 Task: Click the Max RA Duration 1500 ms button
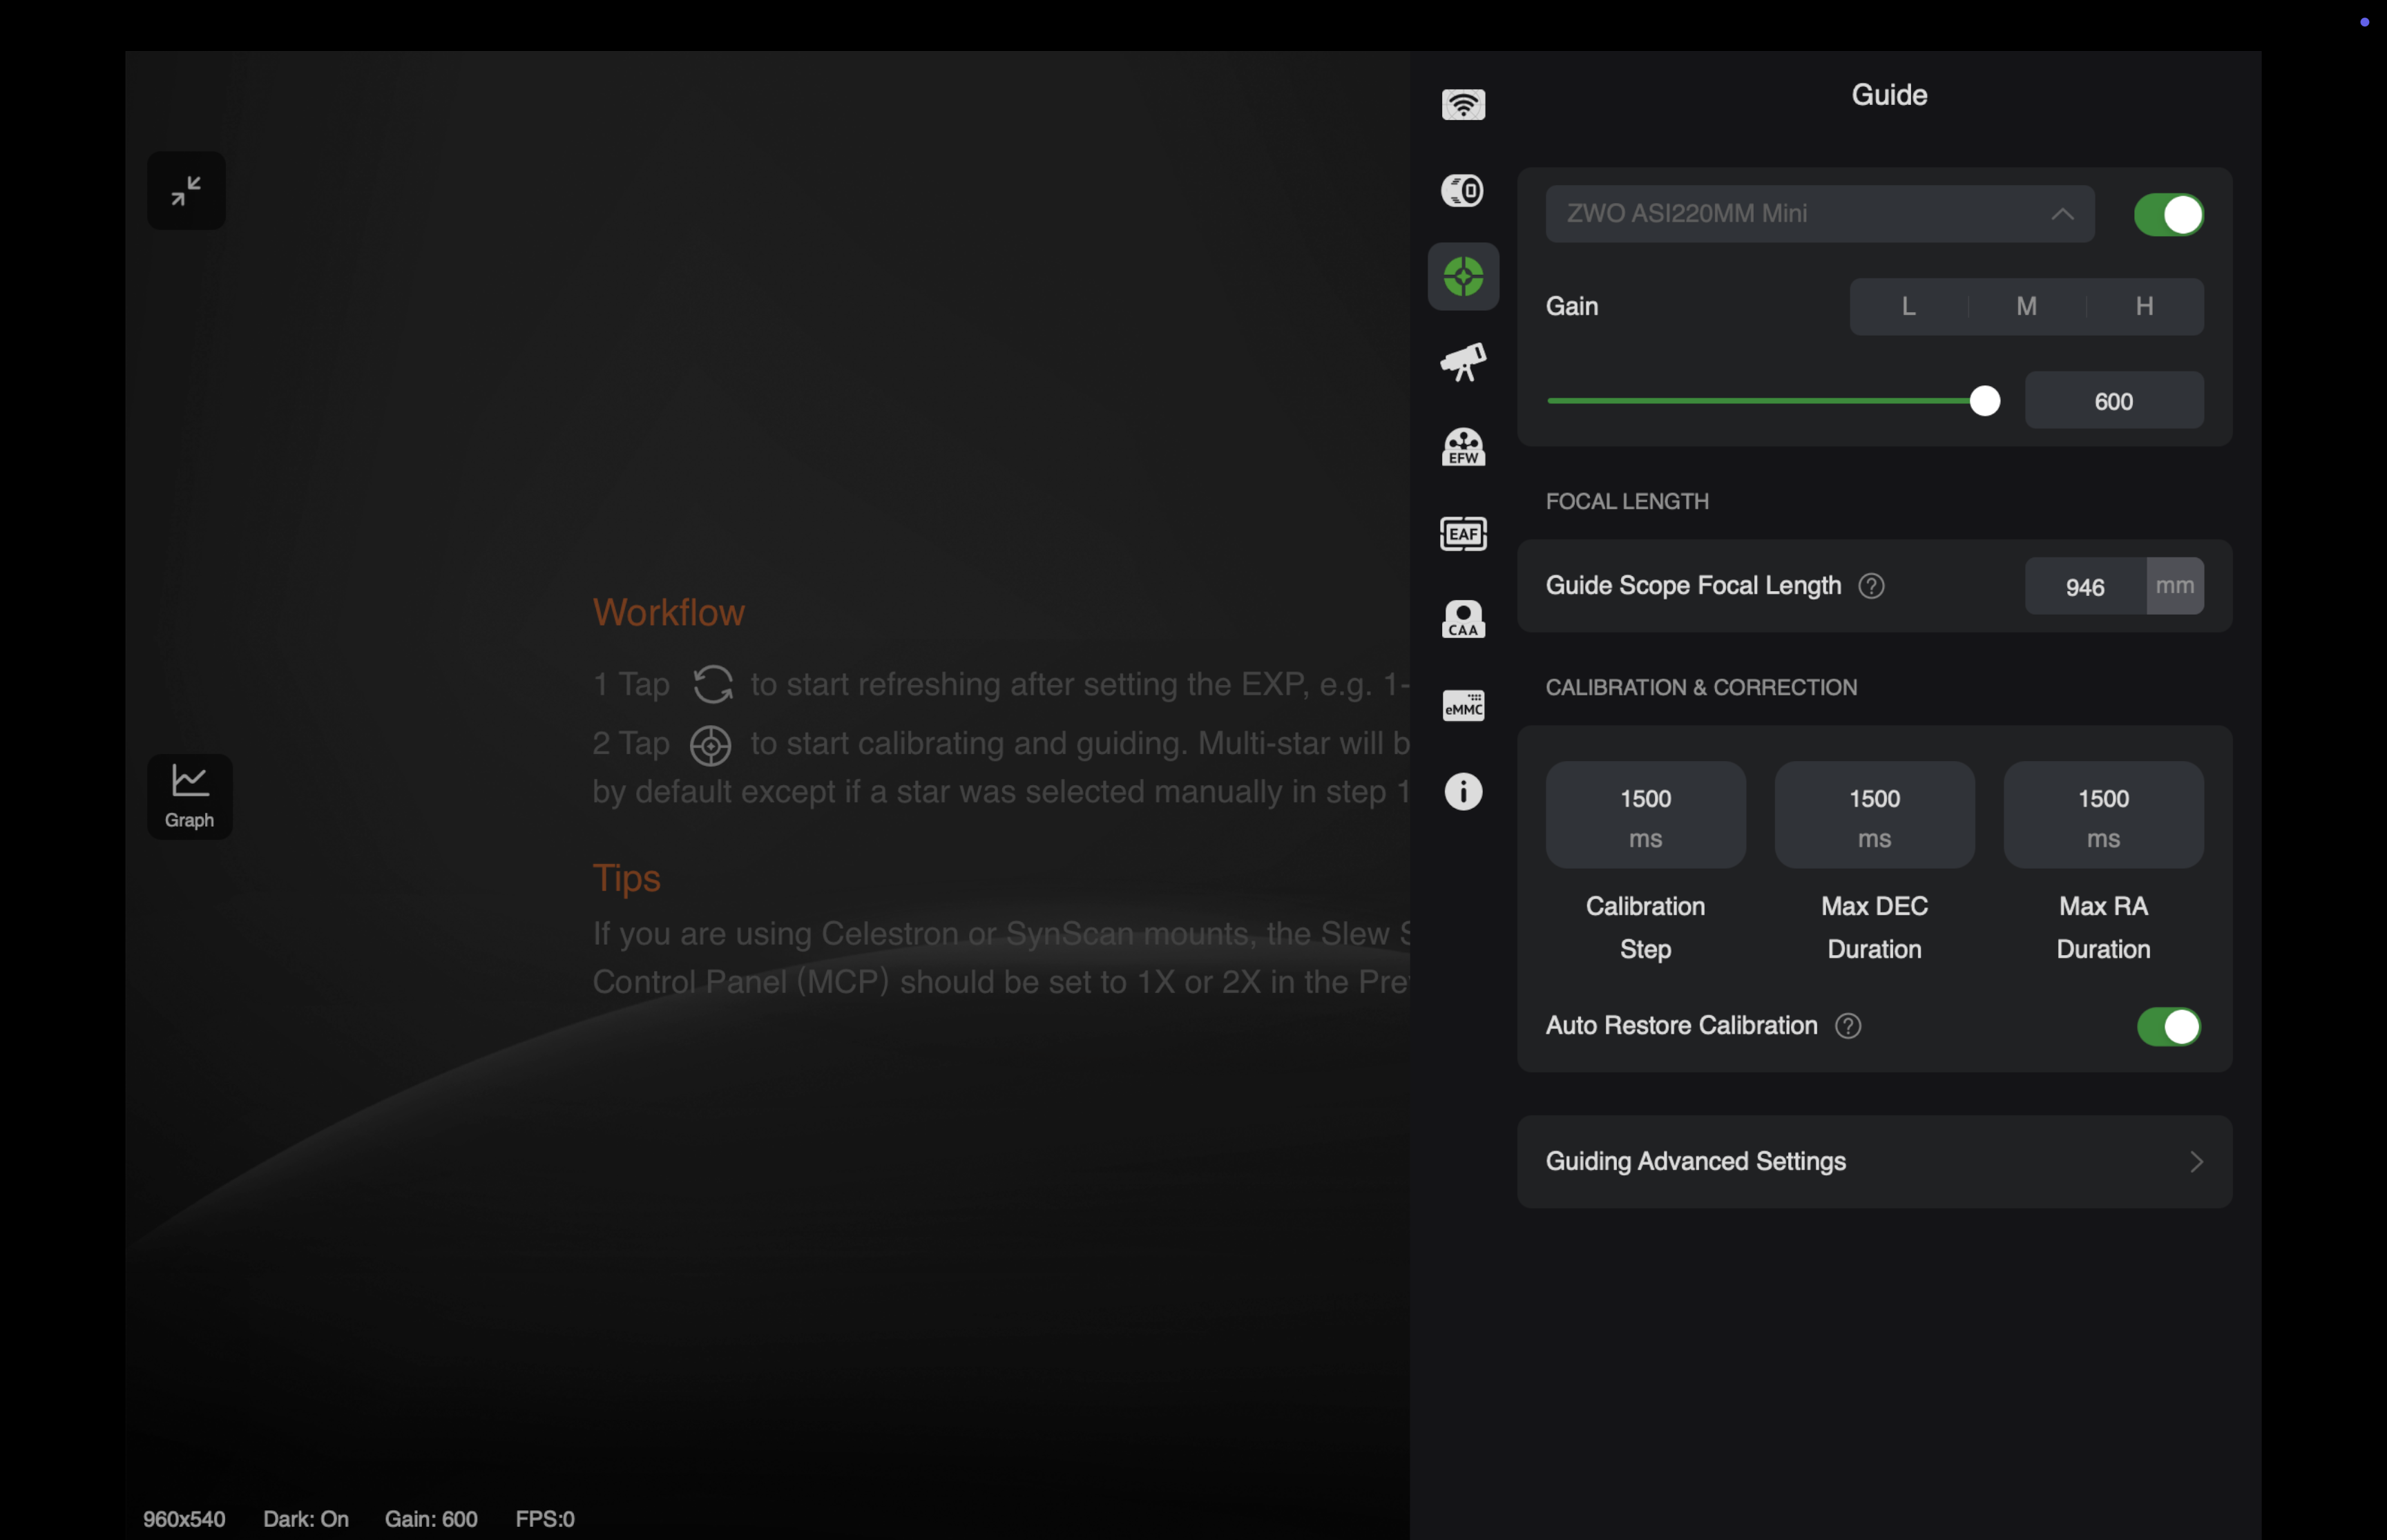2103,815
